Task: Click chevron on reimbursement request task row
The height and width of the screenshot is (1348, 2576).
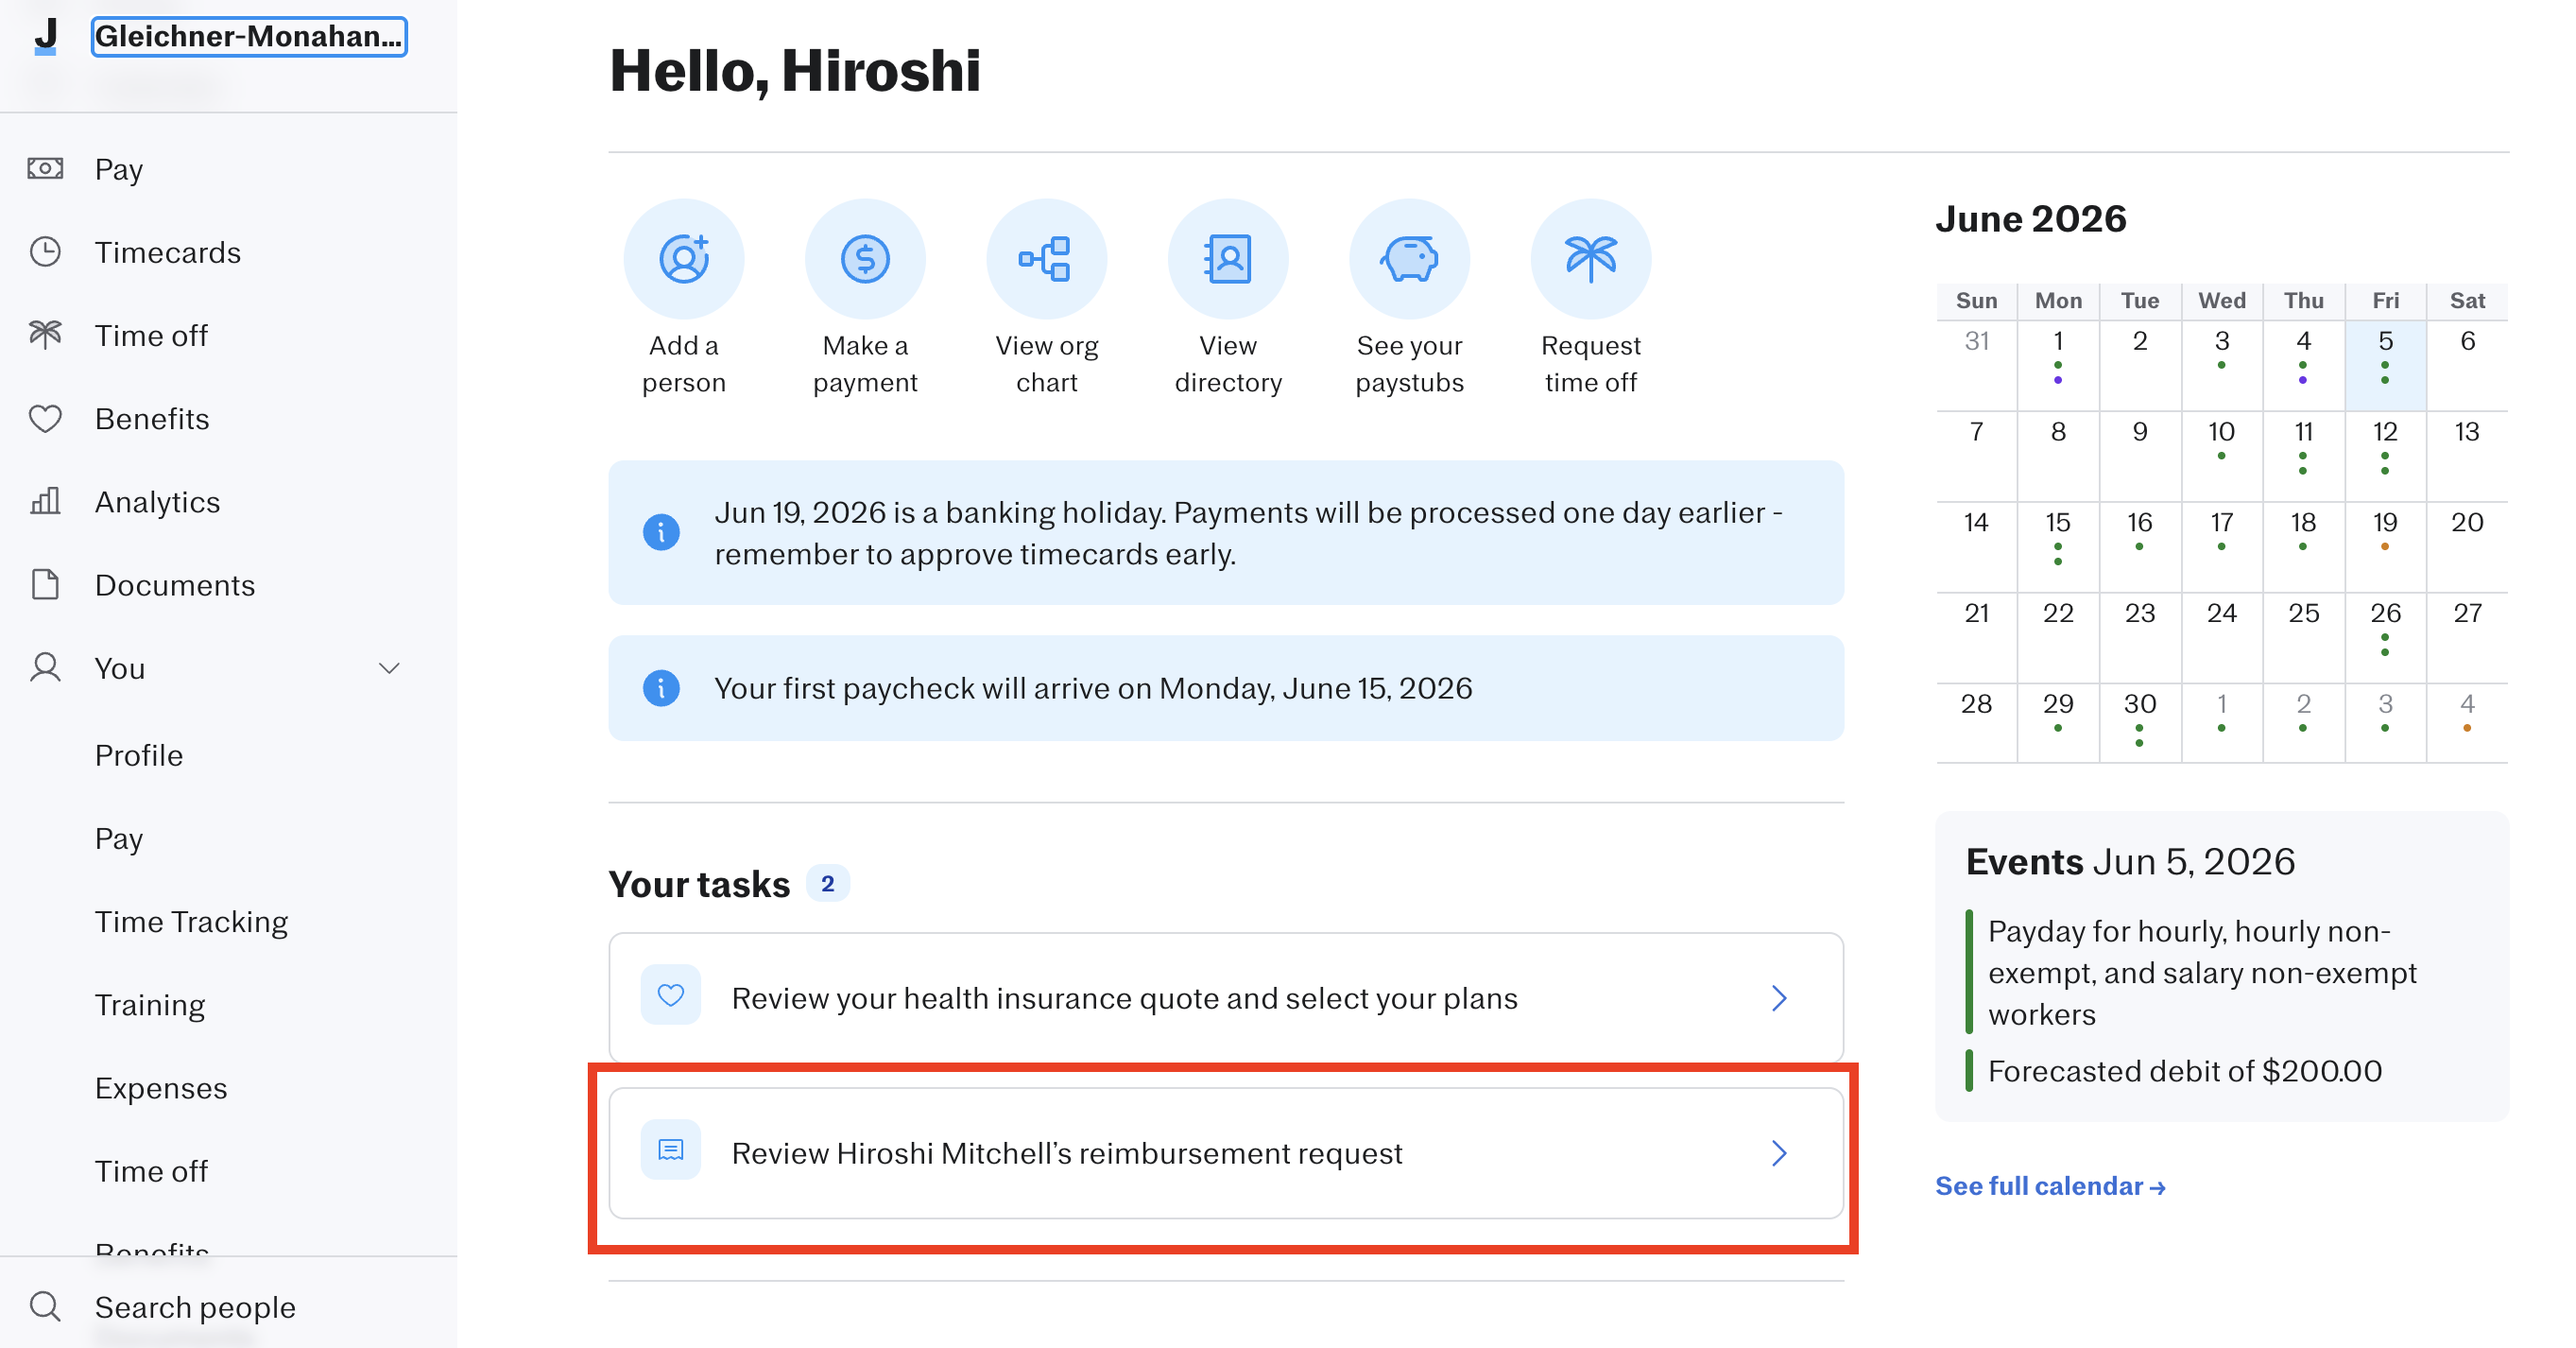Action: pos(1779,1153)
